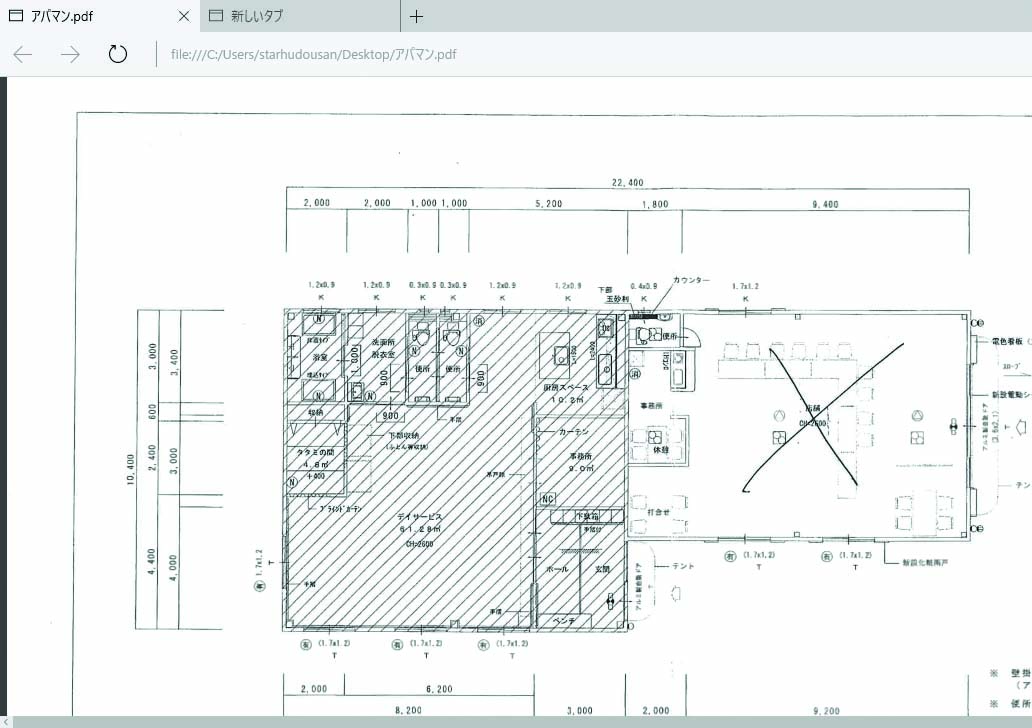This screenshot has height=728, width=1032.
Task: Click the カウンター label
Action: click(x=691, y=280)
